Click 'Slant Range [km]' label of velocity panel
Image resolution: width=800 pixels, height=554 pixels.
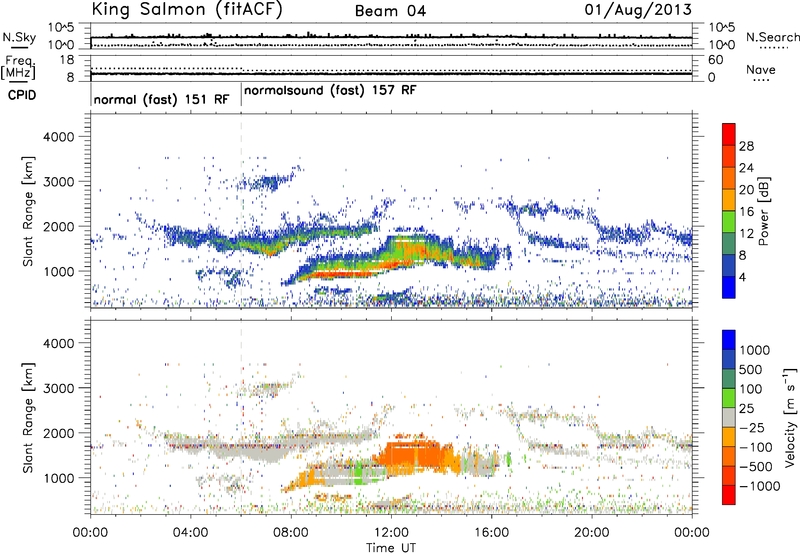pos(28,417)
